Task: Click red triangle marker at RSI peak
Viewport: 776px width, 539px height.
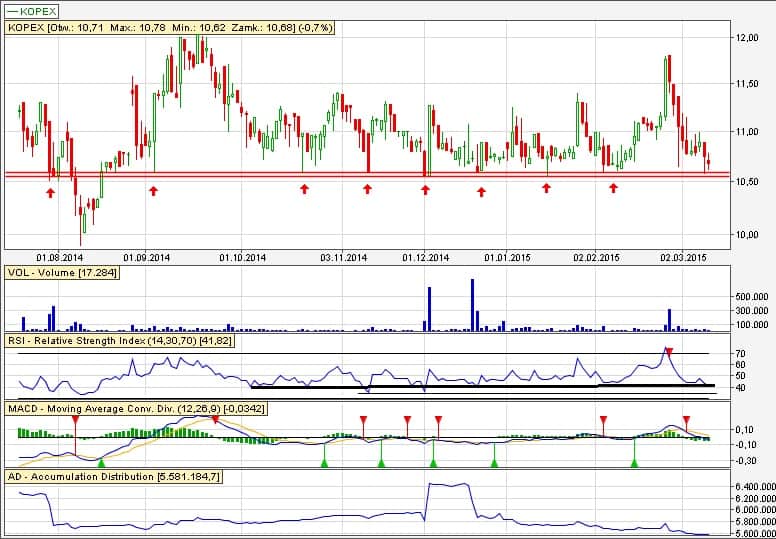Action: pos(669,351)
